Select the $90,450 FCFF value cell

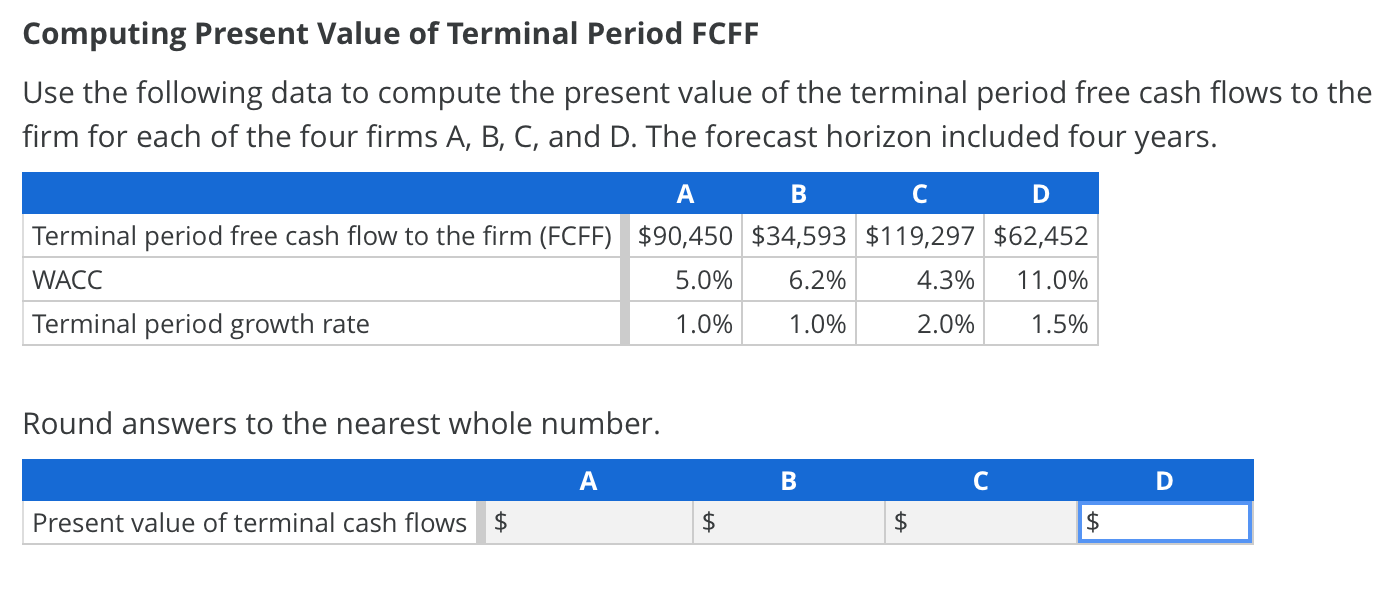[685, 236]
